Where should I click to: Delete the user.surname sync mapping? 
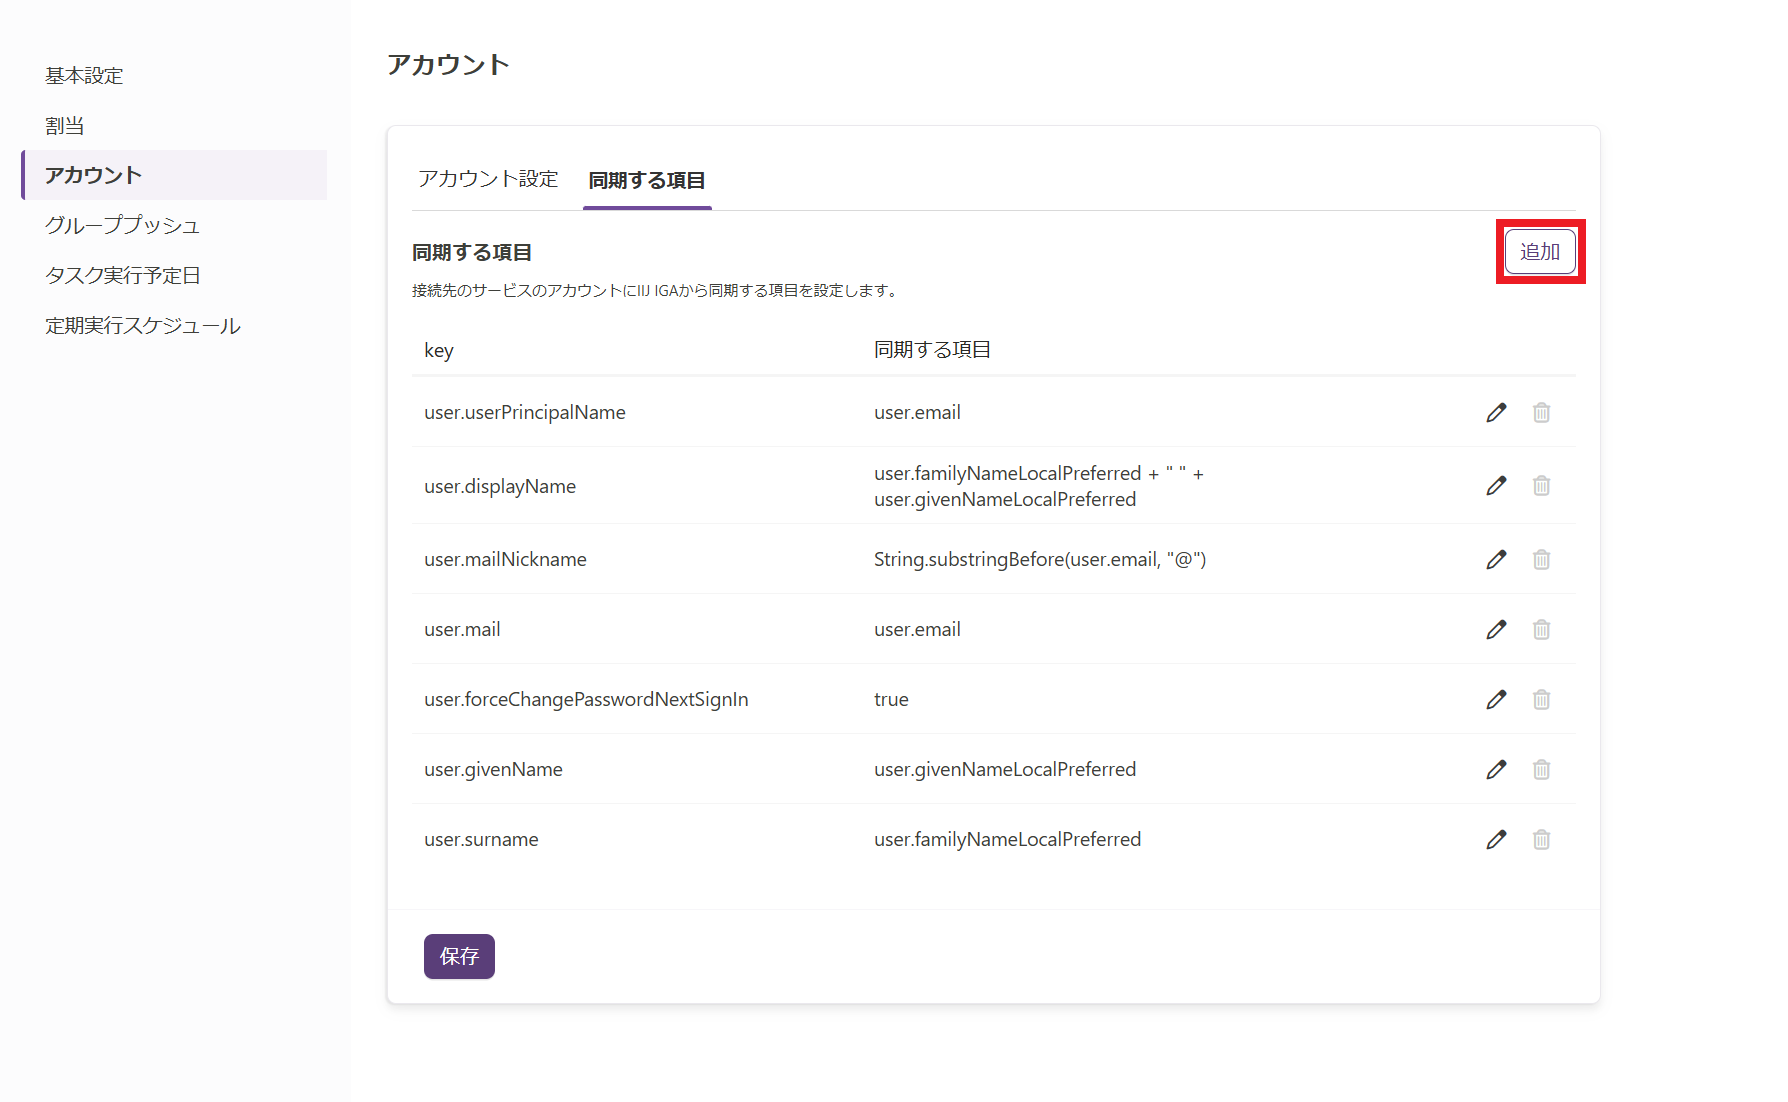[1541, 840]
